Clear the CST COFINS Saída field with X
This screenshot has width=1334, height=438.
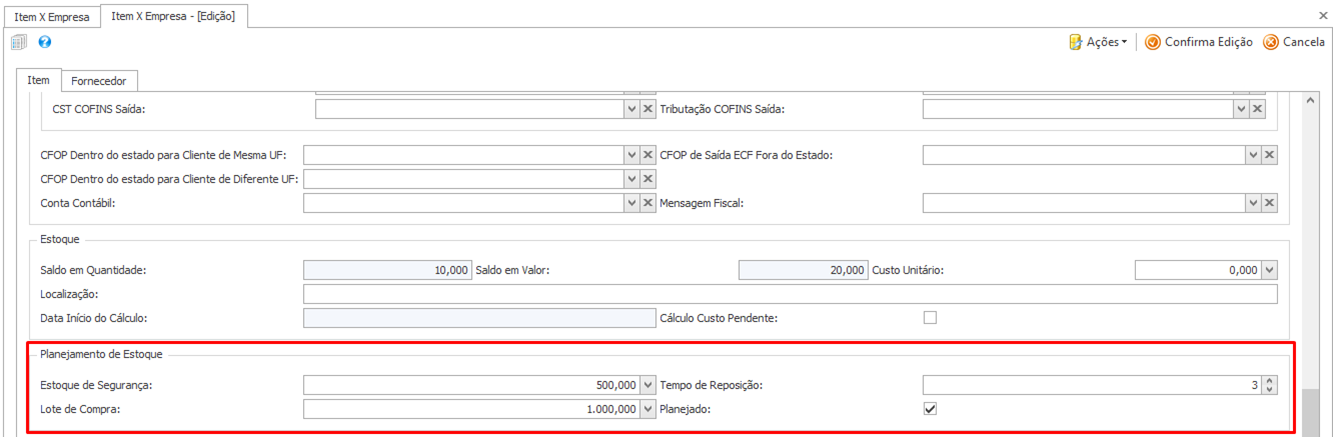647,109
